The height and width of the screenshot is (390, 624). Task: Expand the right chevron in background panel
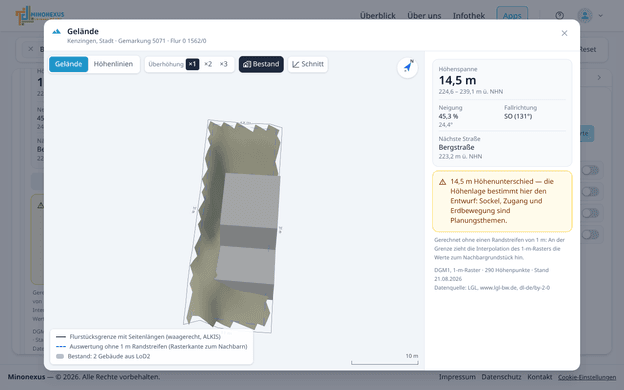(599, 78)
